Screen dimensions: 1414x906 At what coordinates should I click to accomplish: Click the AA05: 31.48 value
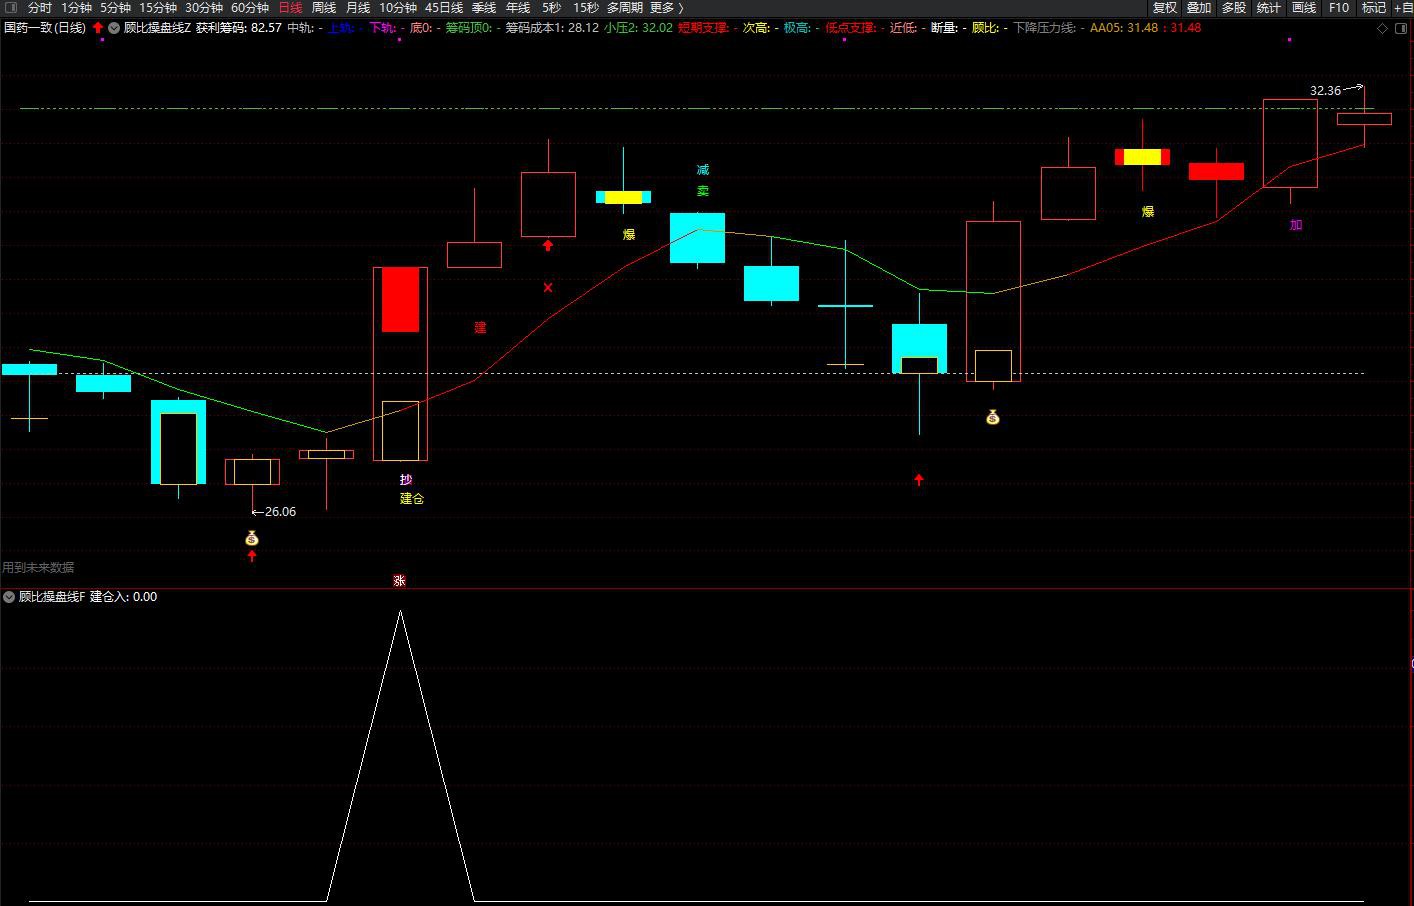tap(1124, 28)
